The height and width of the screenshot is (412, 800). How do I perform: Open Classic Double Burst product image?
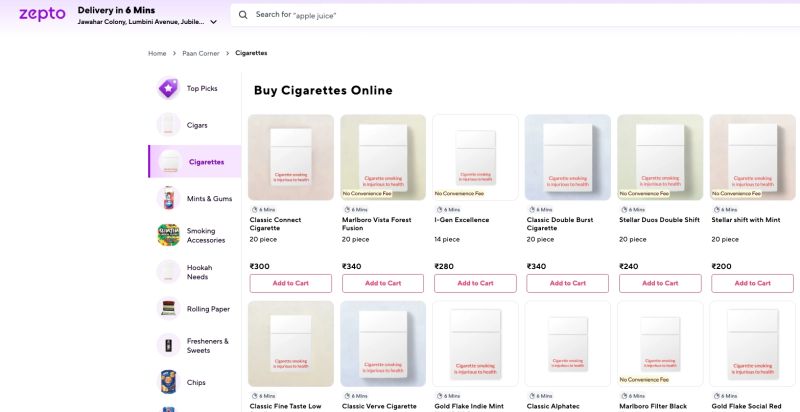[568, 157]
